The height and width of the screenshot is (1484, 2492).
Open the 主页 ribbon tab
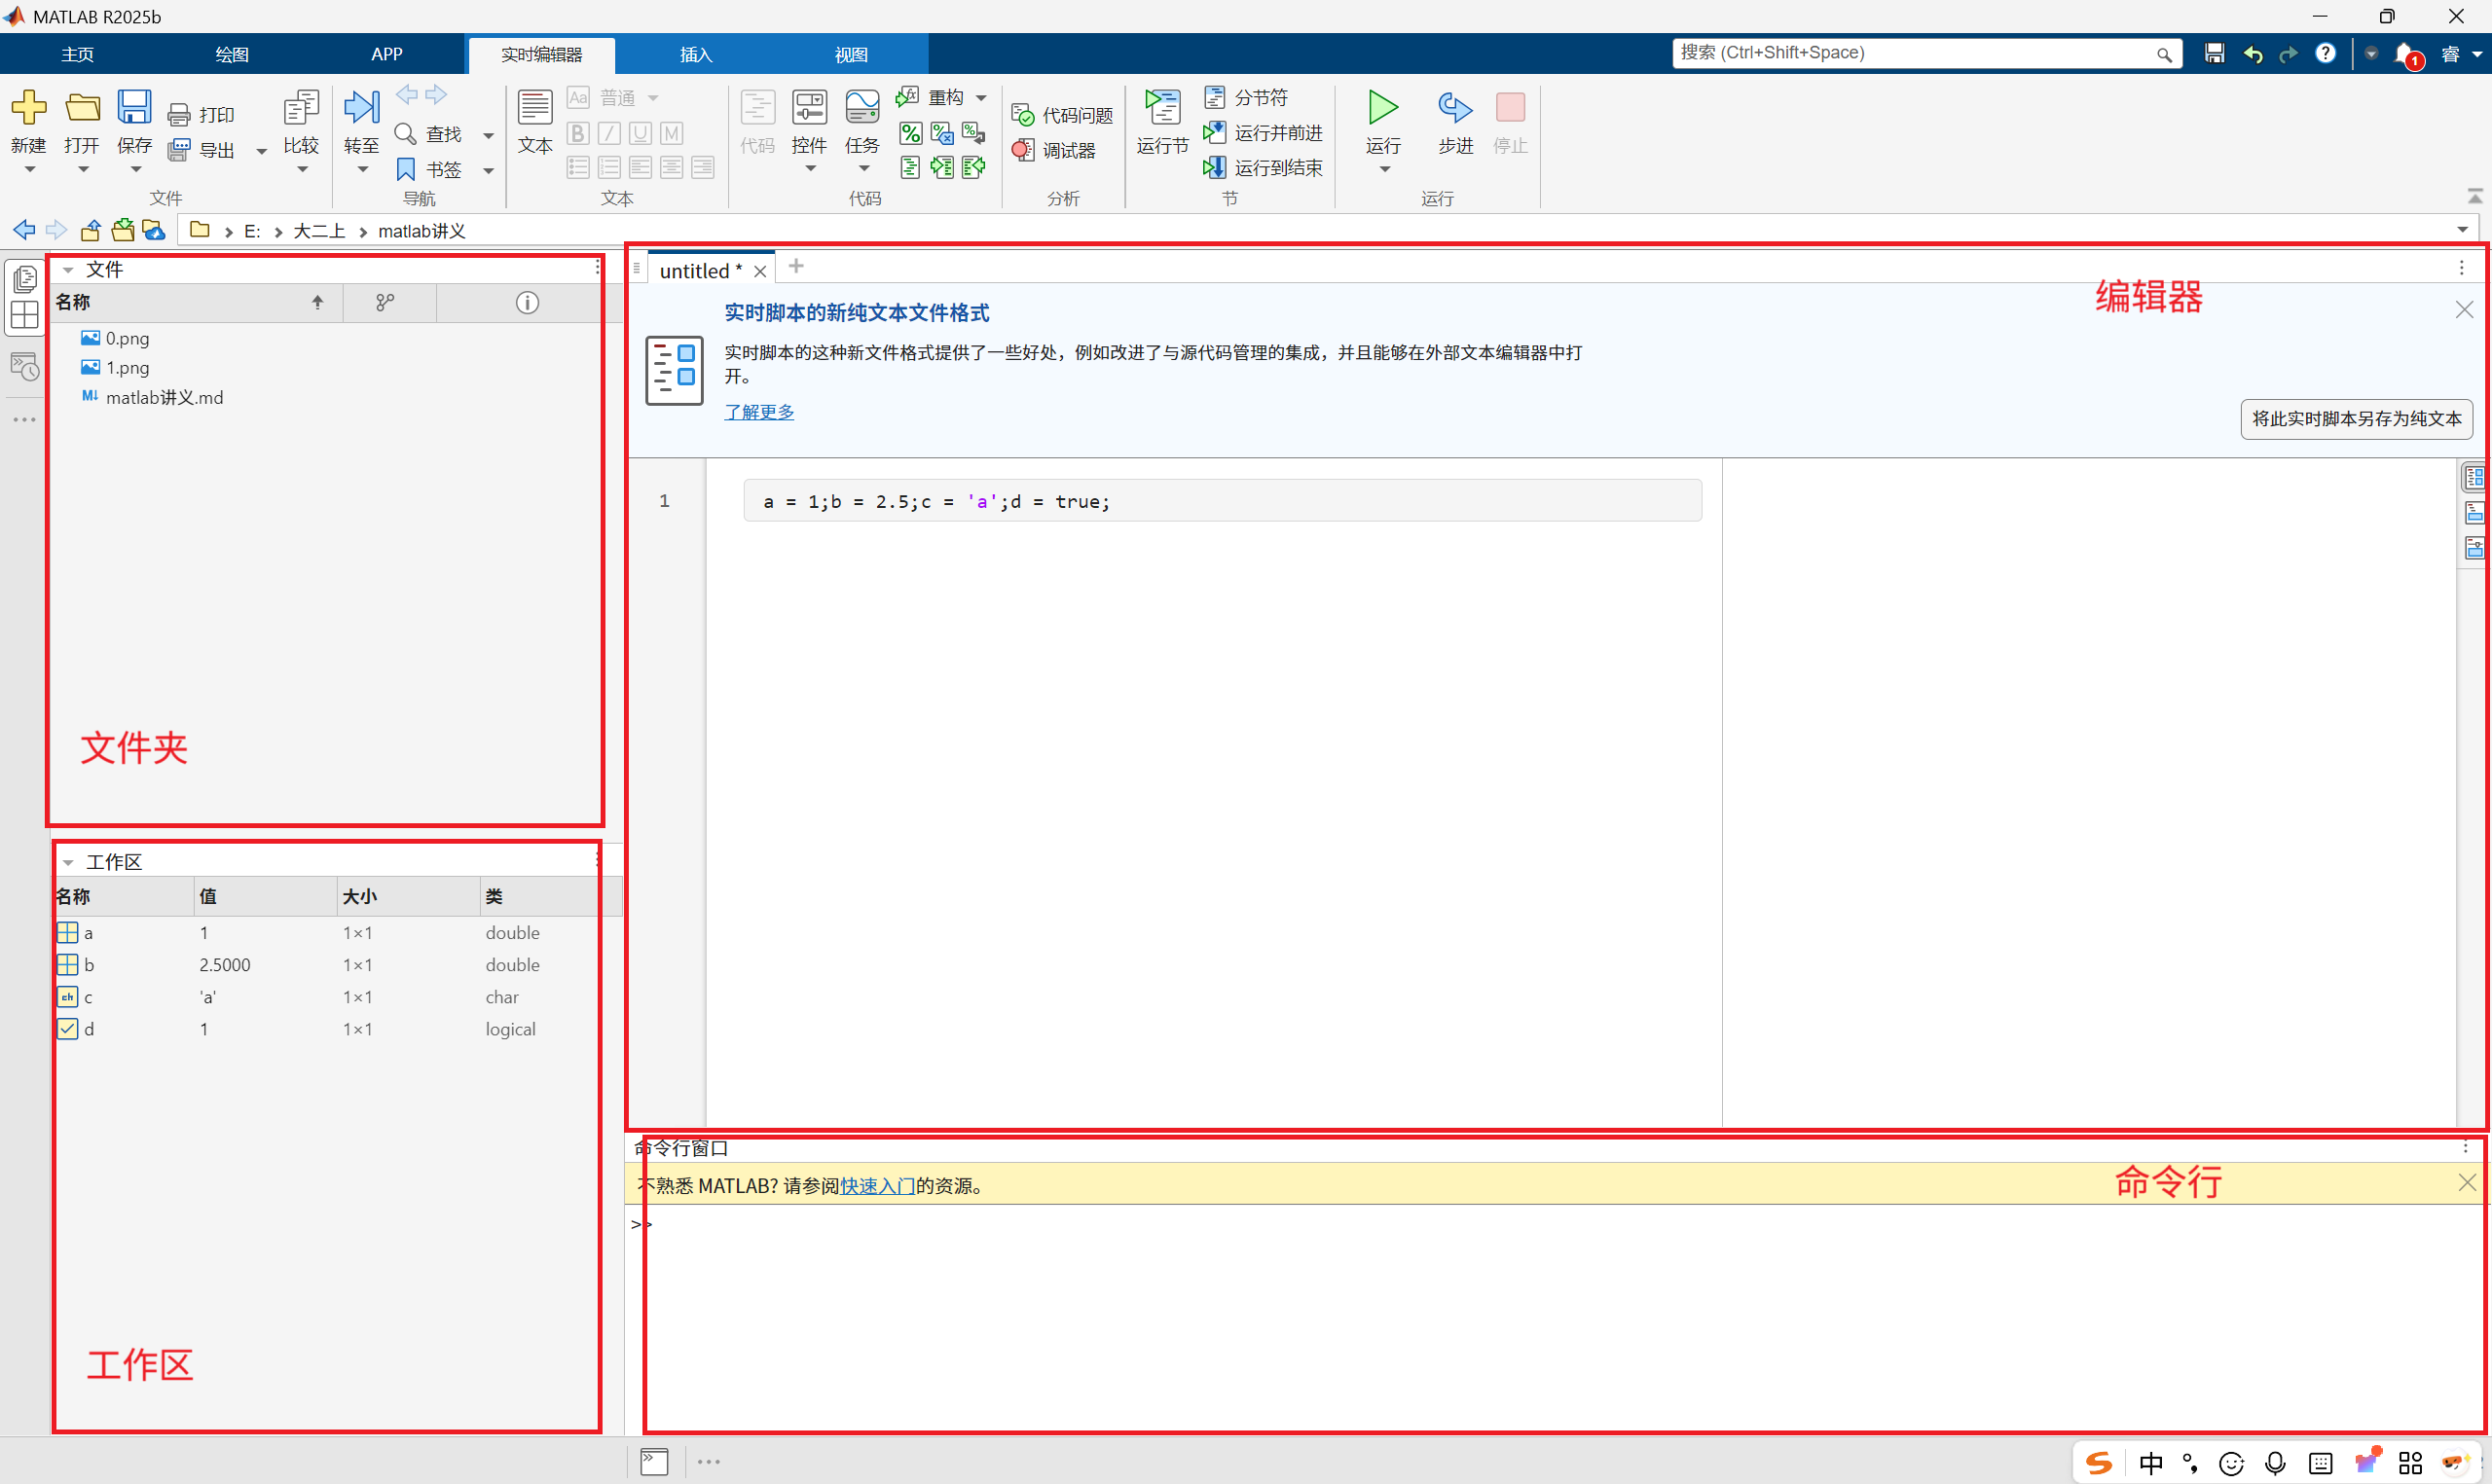pos(77,54)
